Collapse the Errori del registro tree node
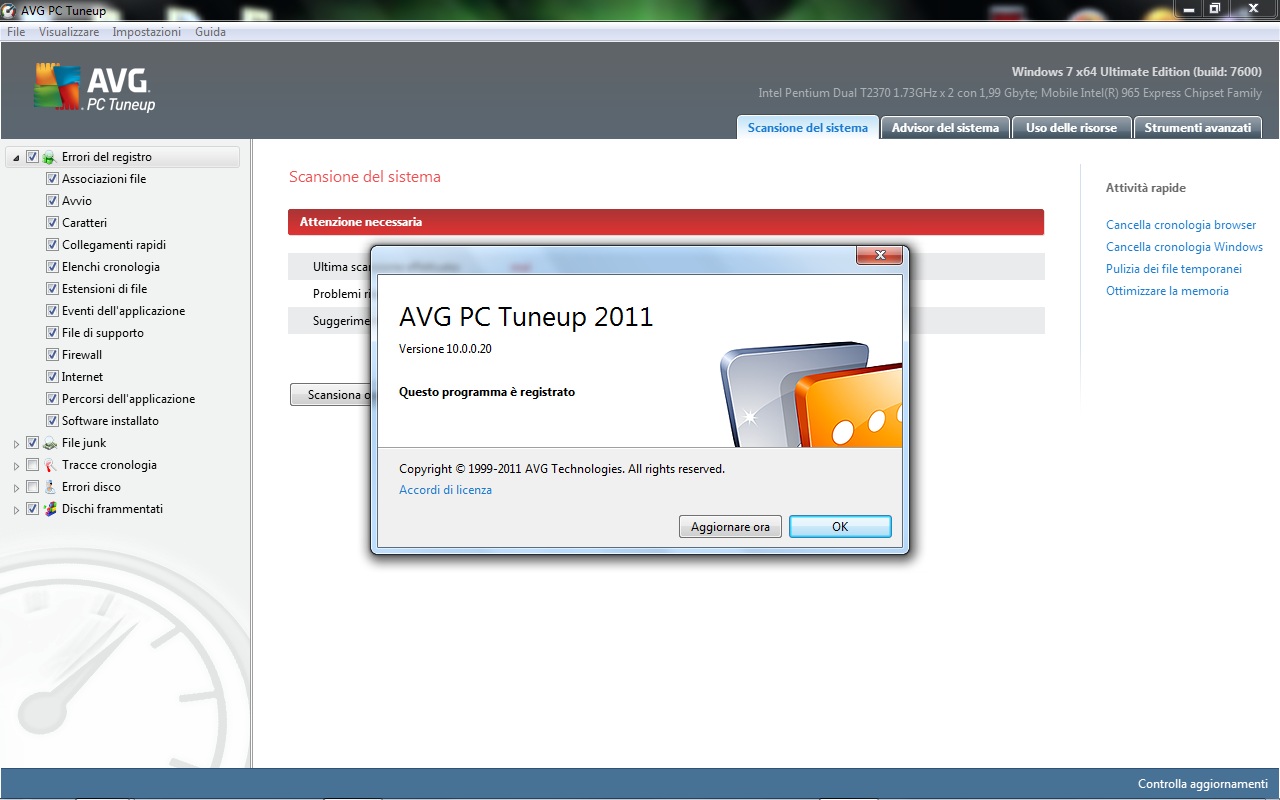 click(16, 158)
